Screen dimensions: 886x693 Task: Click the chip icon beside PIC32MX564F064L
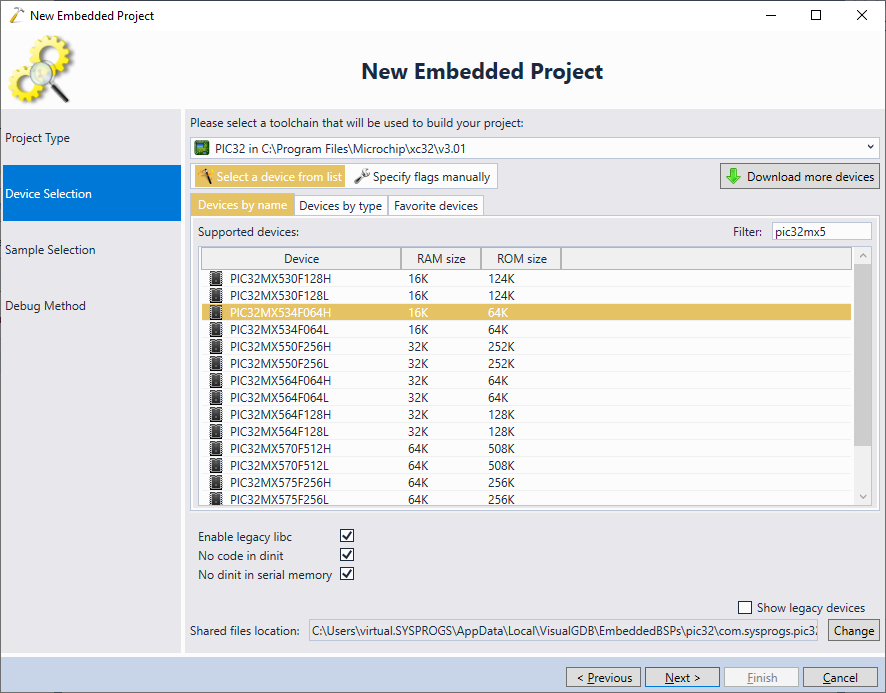click(216, 397)
